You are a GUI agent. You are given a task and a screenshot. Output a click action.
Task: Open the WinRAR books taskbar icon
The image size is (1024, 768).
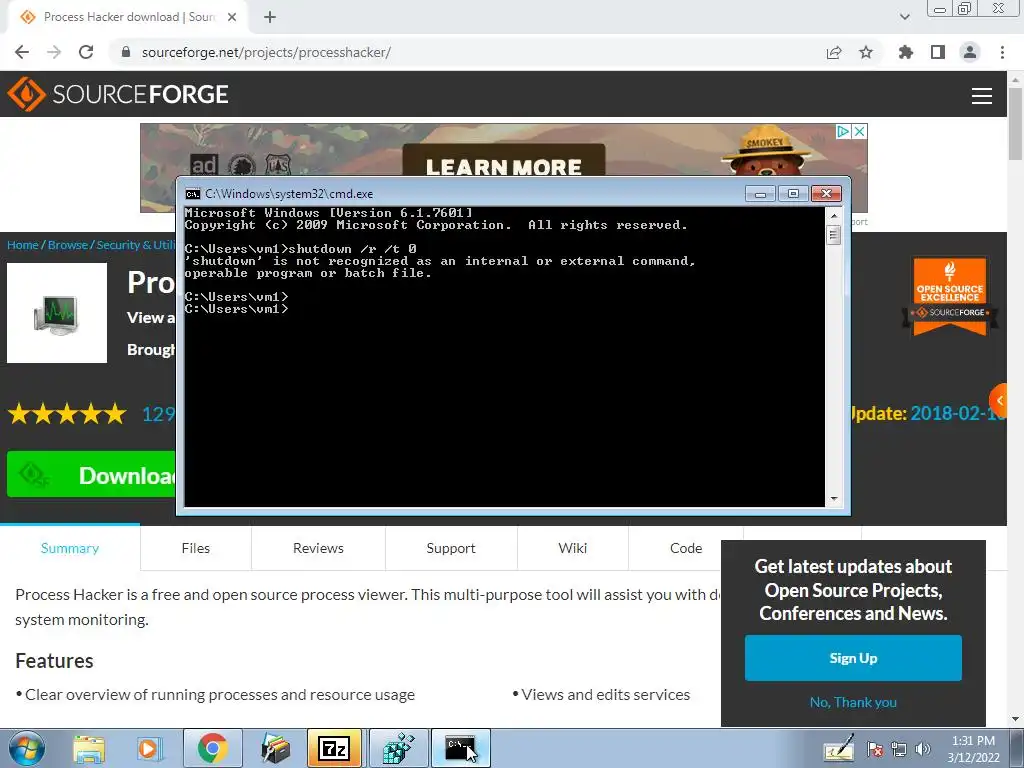tap(274, 748)
